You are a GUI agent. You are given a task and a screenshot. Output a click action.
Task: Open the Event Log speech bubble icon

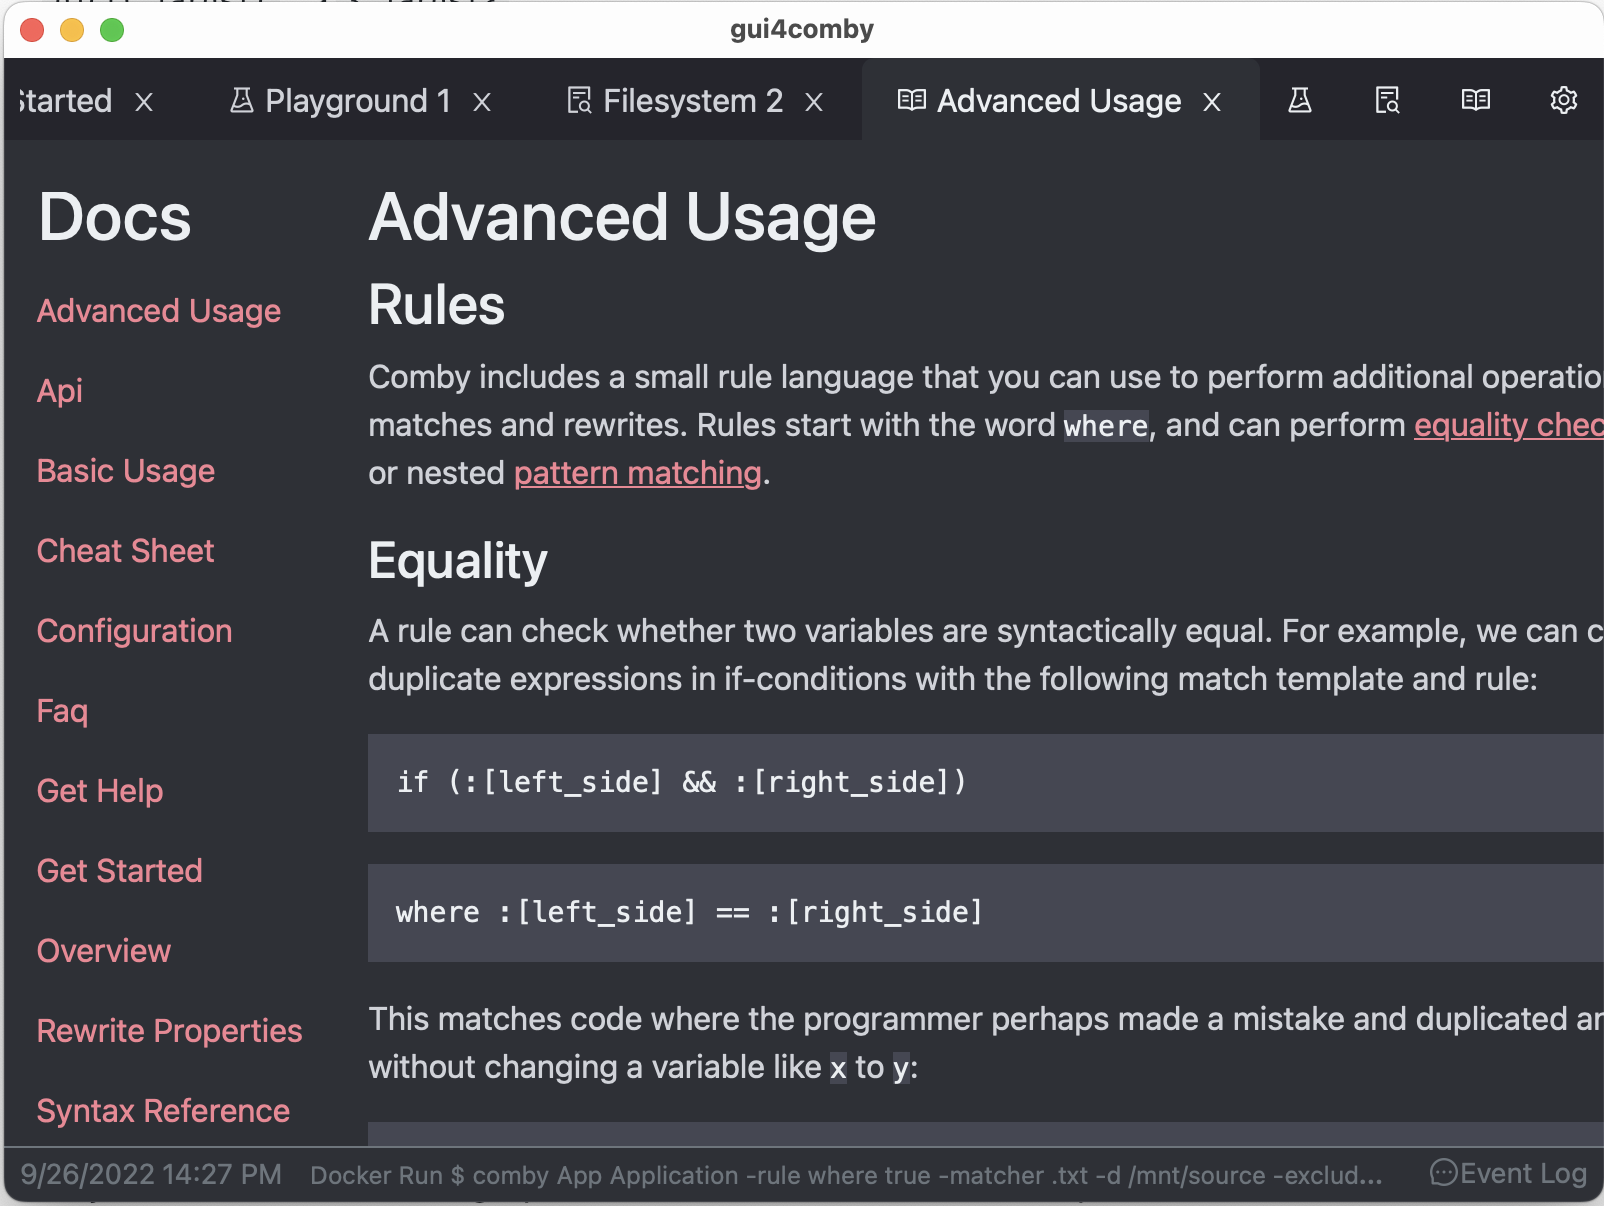point(1443,1172)
